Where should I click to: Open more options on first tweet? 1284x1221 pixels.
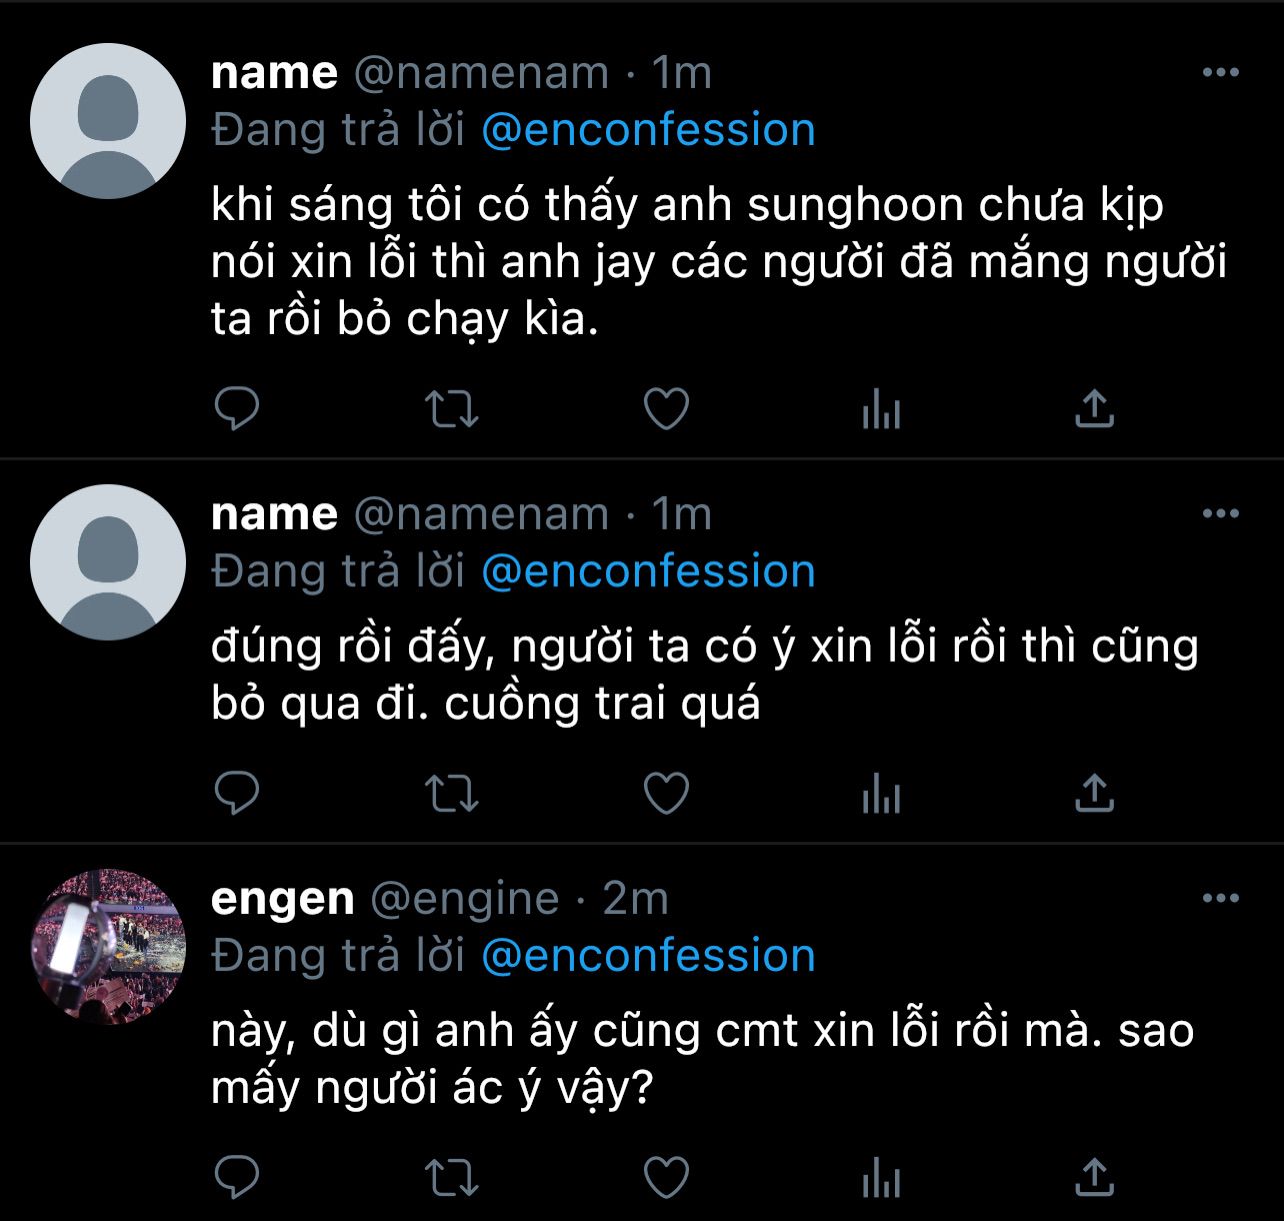point(1220,73)
